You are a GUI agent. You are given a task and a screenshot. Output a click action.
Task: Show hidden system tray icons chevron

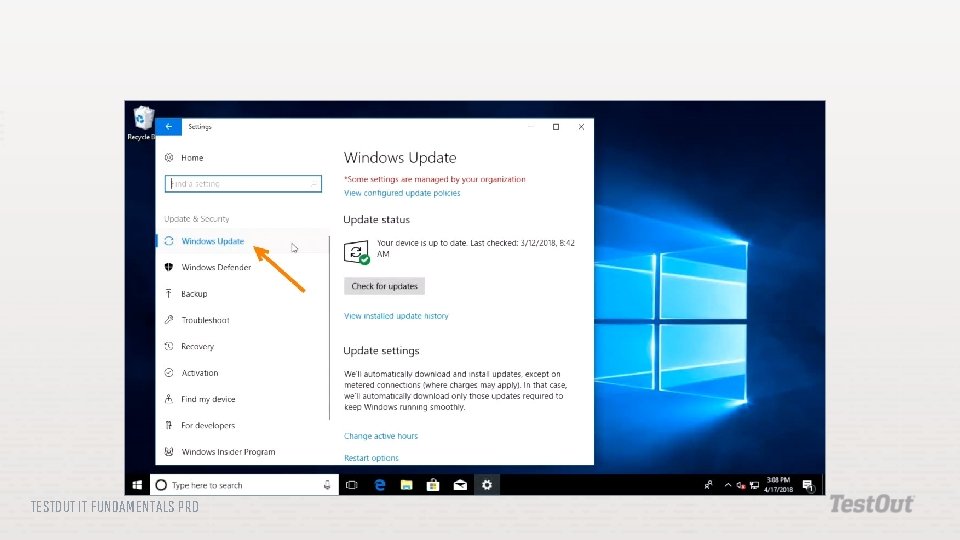[x=728, y=486]
